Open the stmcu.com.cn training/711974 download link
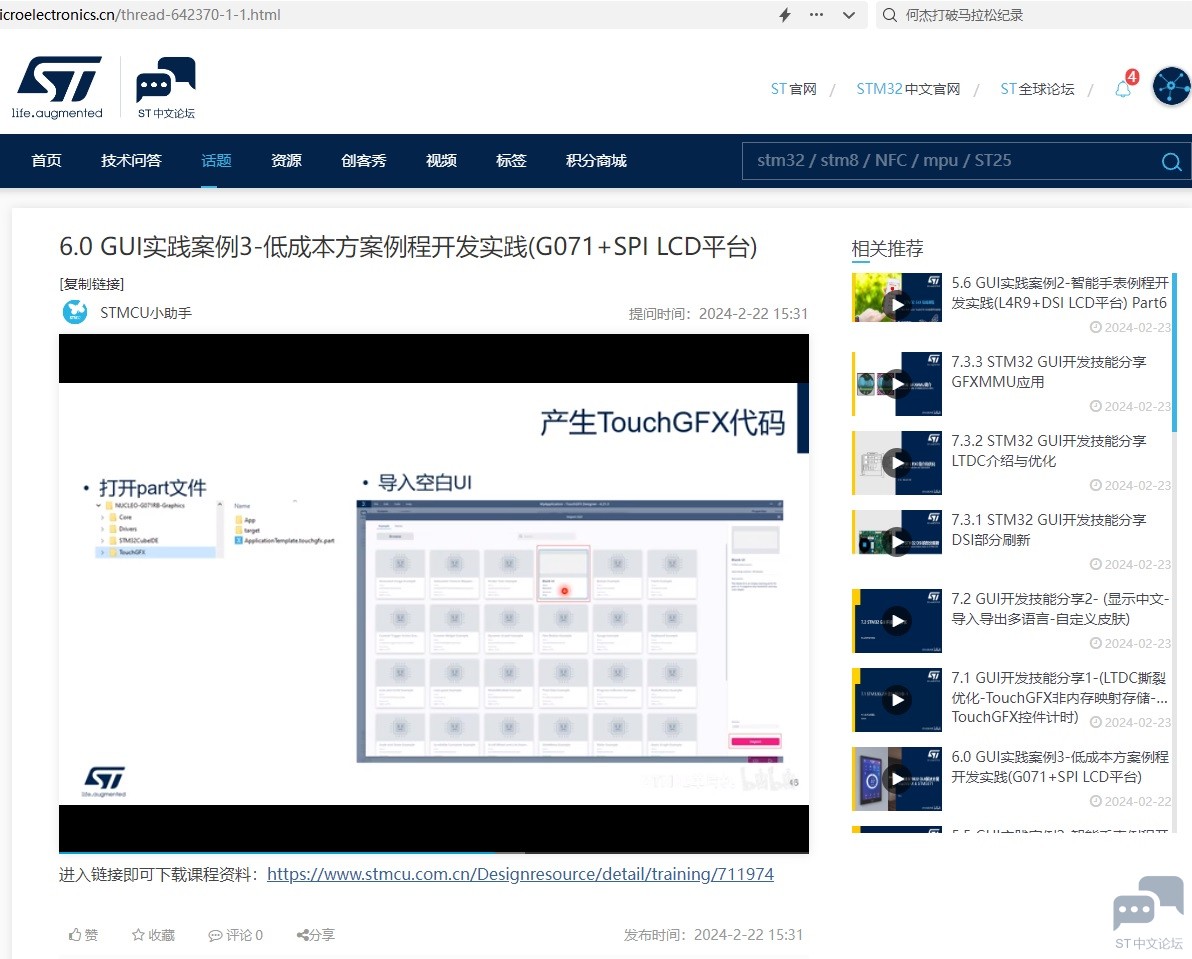This screenshot has width=1192, height=959. 520,874
